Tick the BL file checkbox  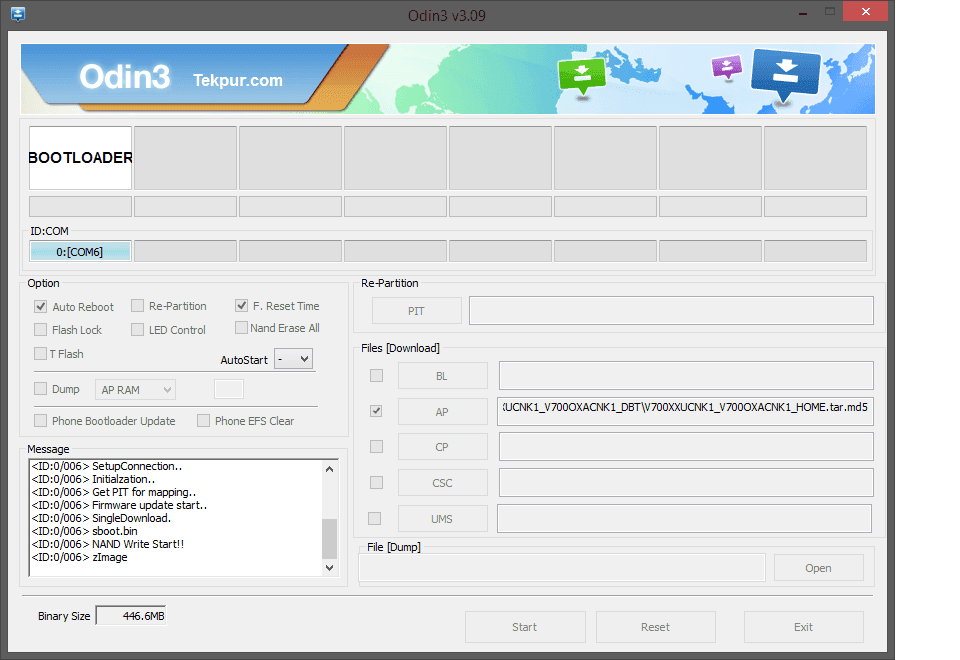(377, 375)
